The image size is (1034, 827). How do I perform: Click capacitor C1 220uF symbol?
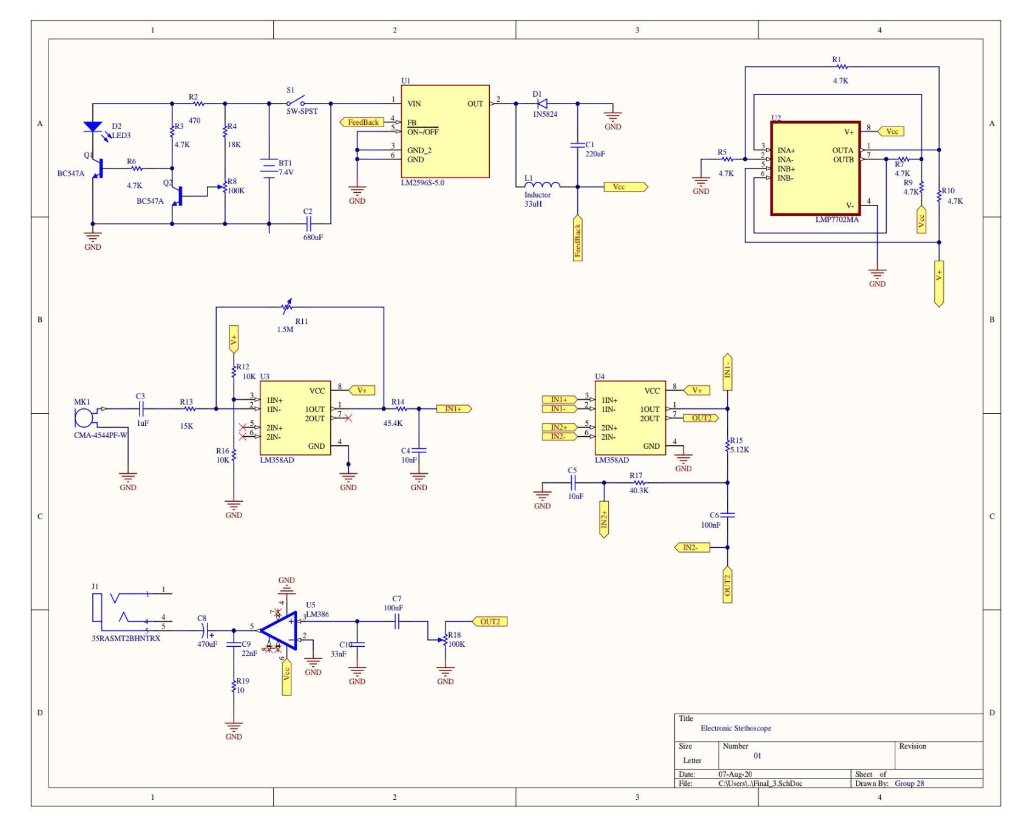577,145
